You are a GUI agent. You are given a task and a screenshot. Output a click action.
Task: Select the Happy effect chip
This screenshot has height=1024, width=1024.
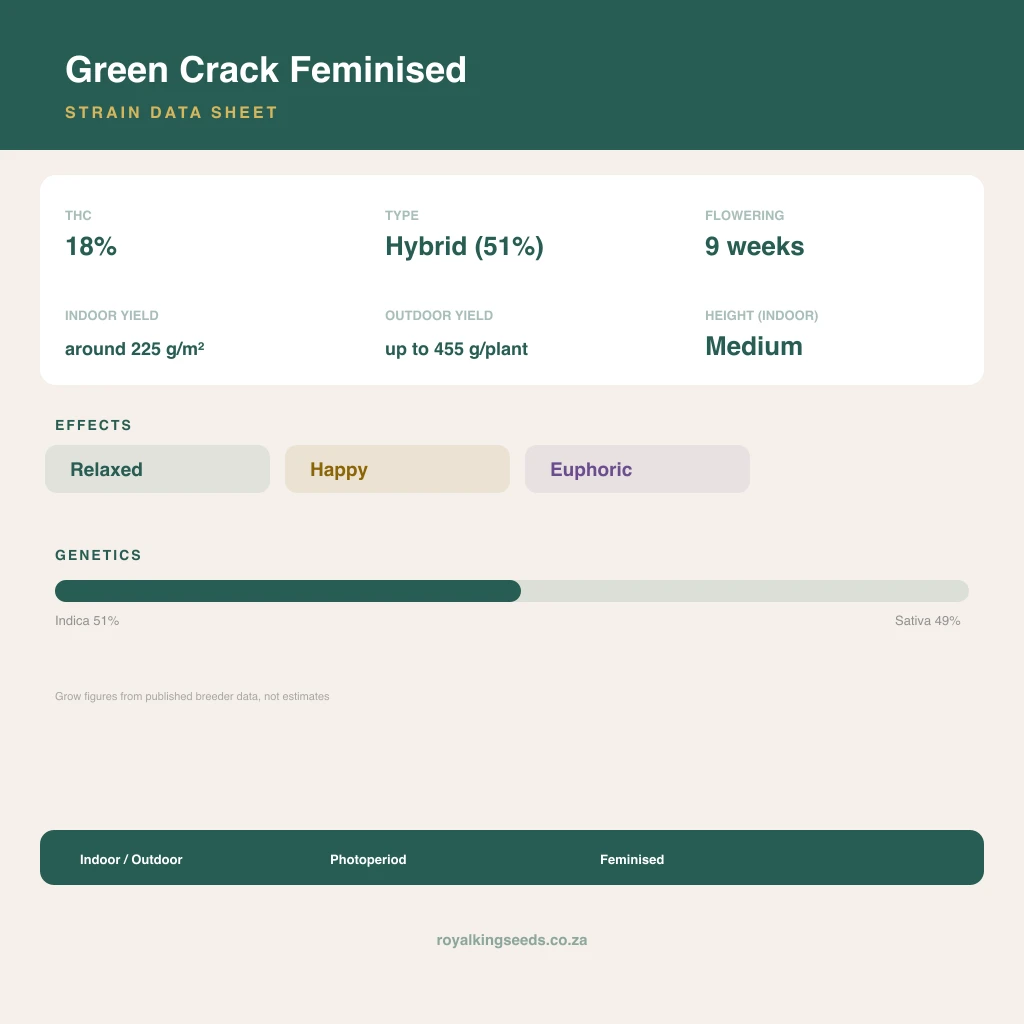coord(397,469)
